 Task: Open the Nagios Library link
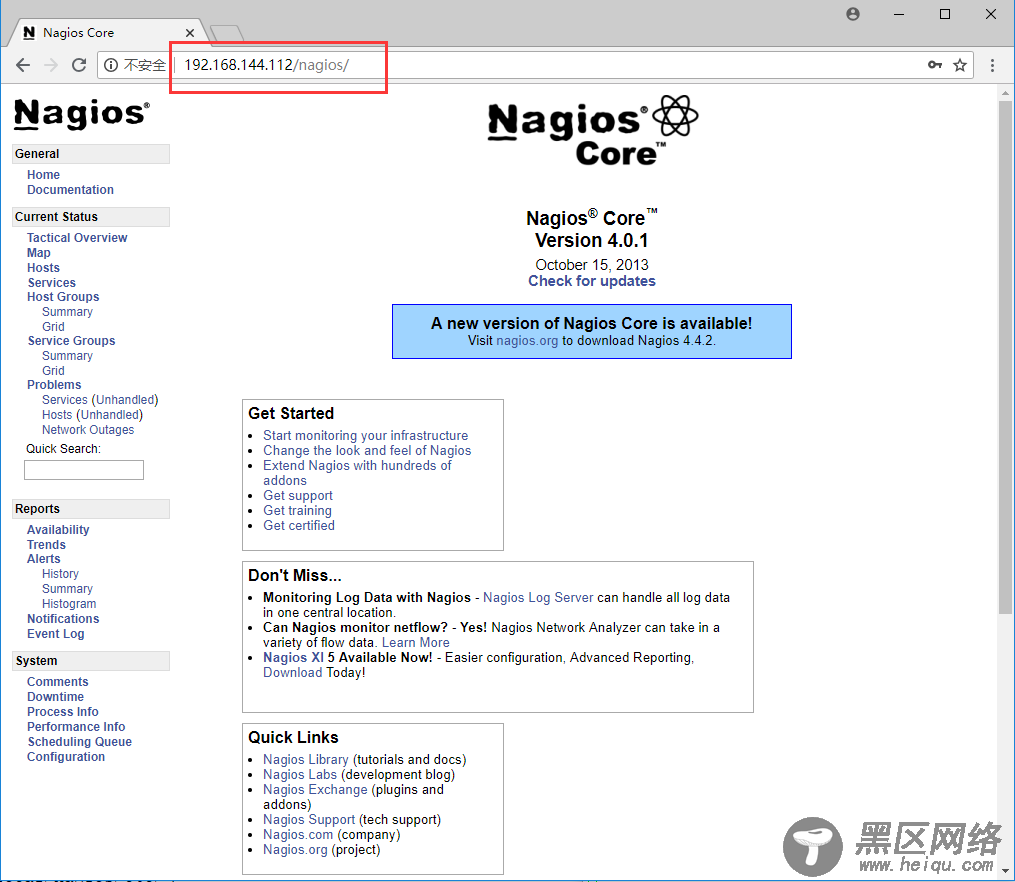click(x=306, y=760)
